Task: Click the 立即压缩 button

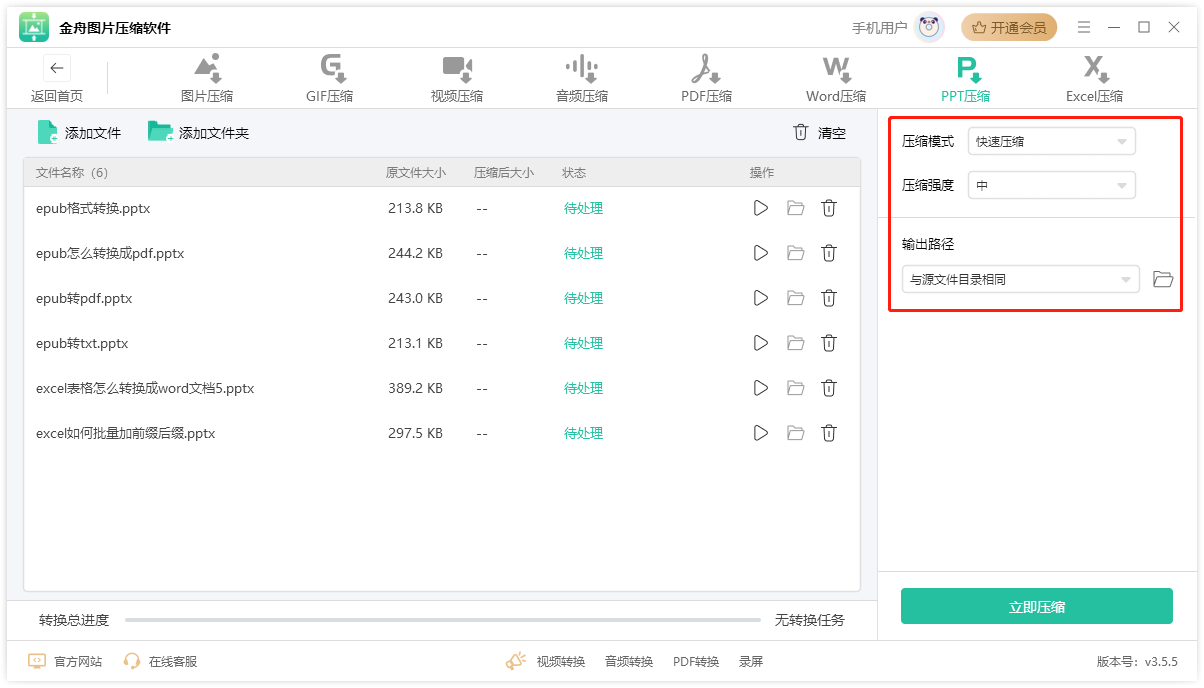Action: pyautogui.click(x=1037, y=606)
